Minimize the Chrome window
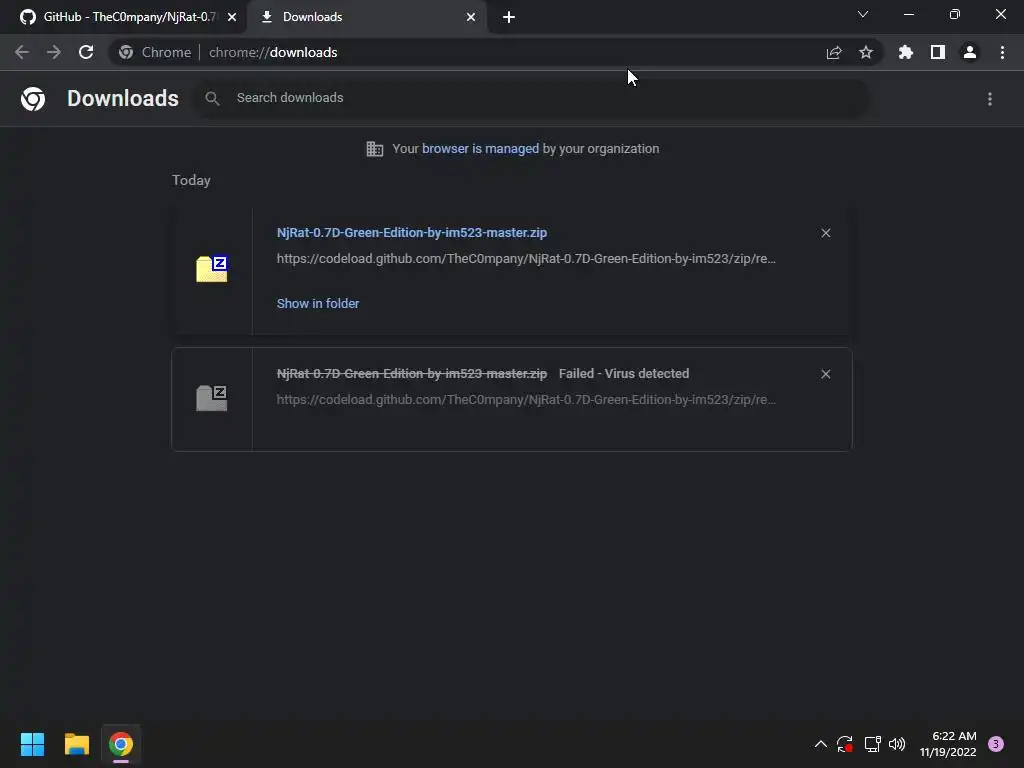The width and height of the screenshot is (1024, 768). 908,14
